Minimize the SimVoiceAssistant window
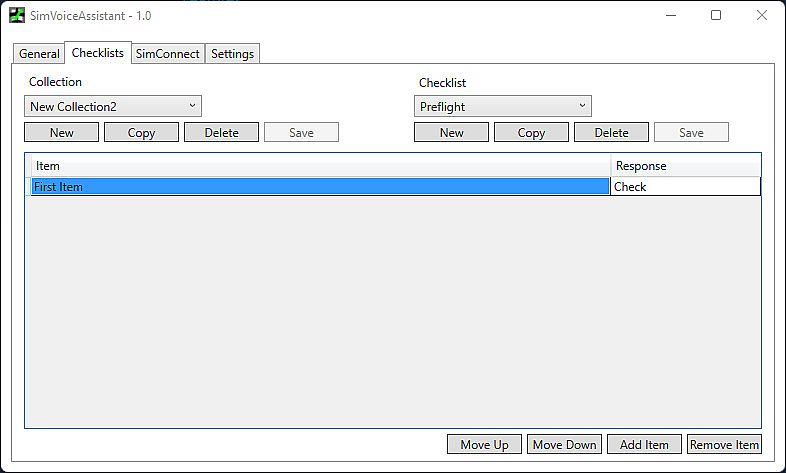The width and height of the screenshot is (786, 473). [x=671, y=16]
